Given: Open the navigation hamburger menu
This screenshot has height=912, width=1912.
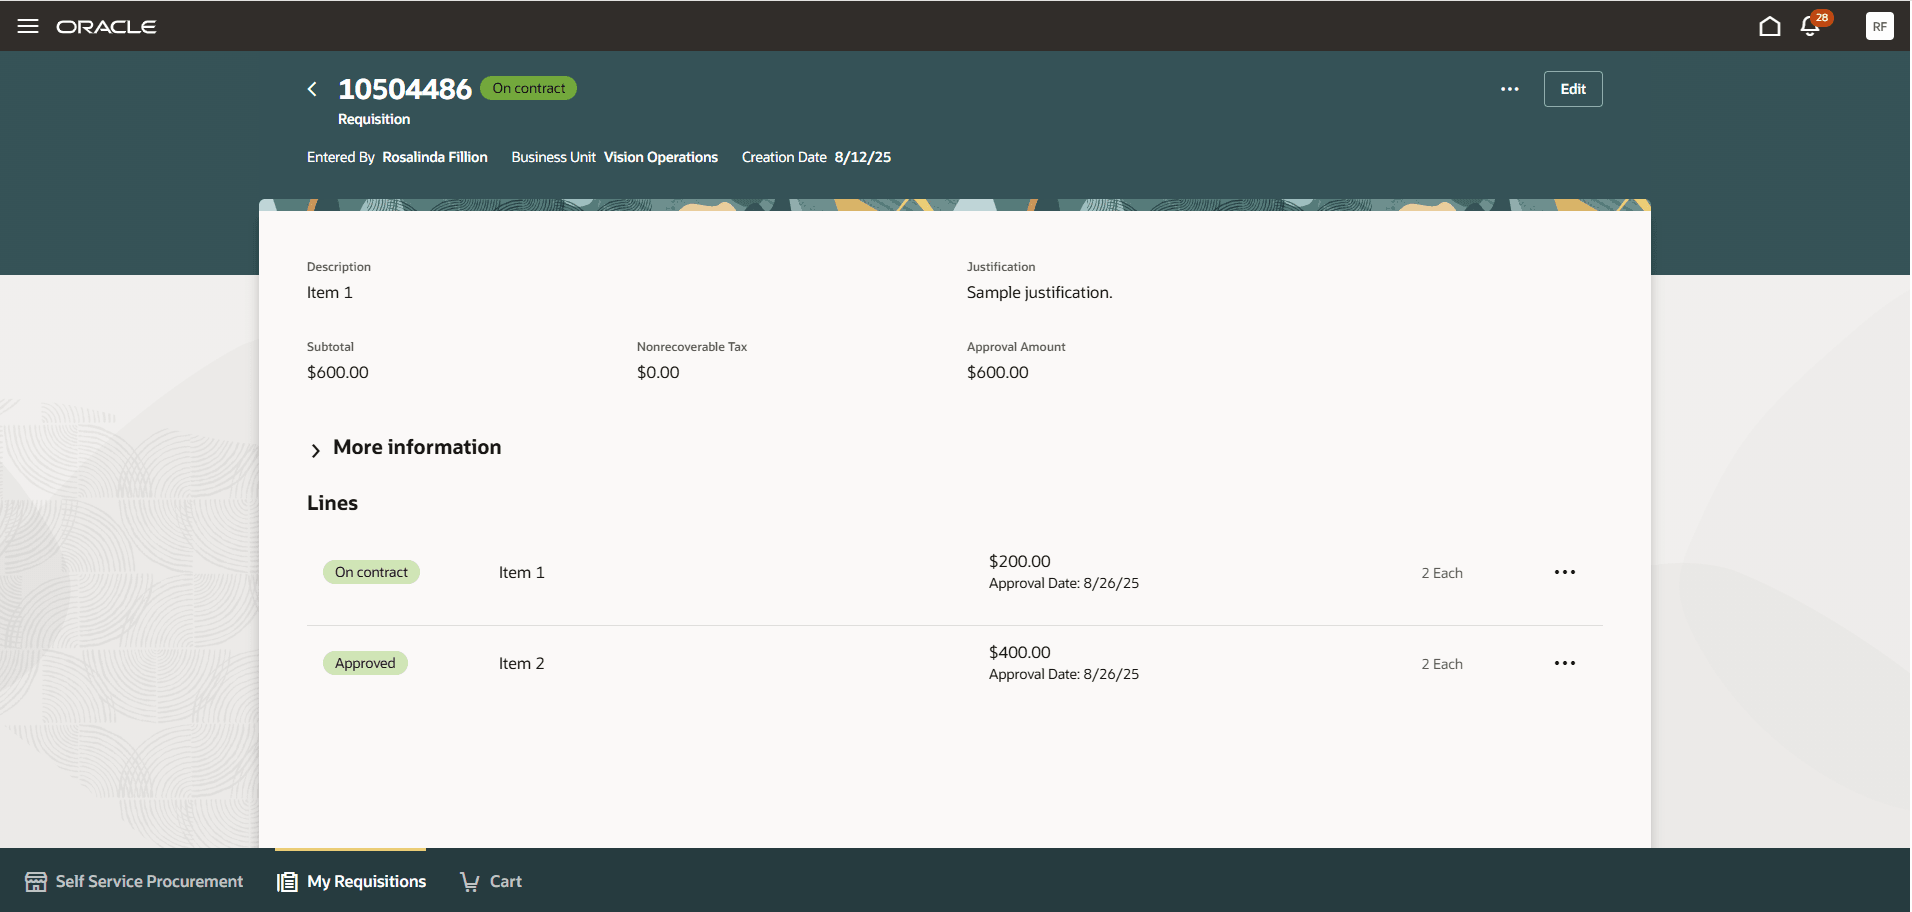Looking at the screenshot, I should pyautogui.click(x=28, y=26).
